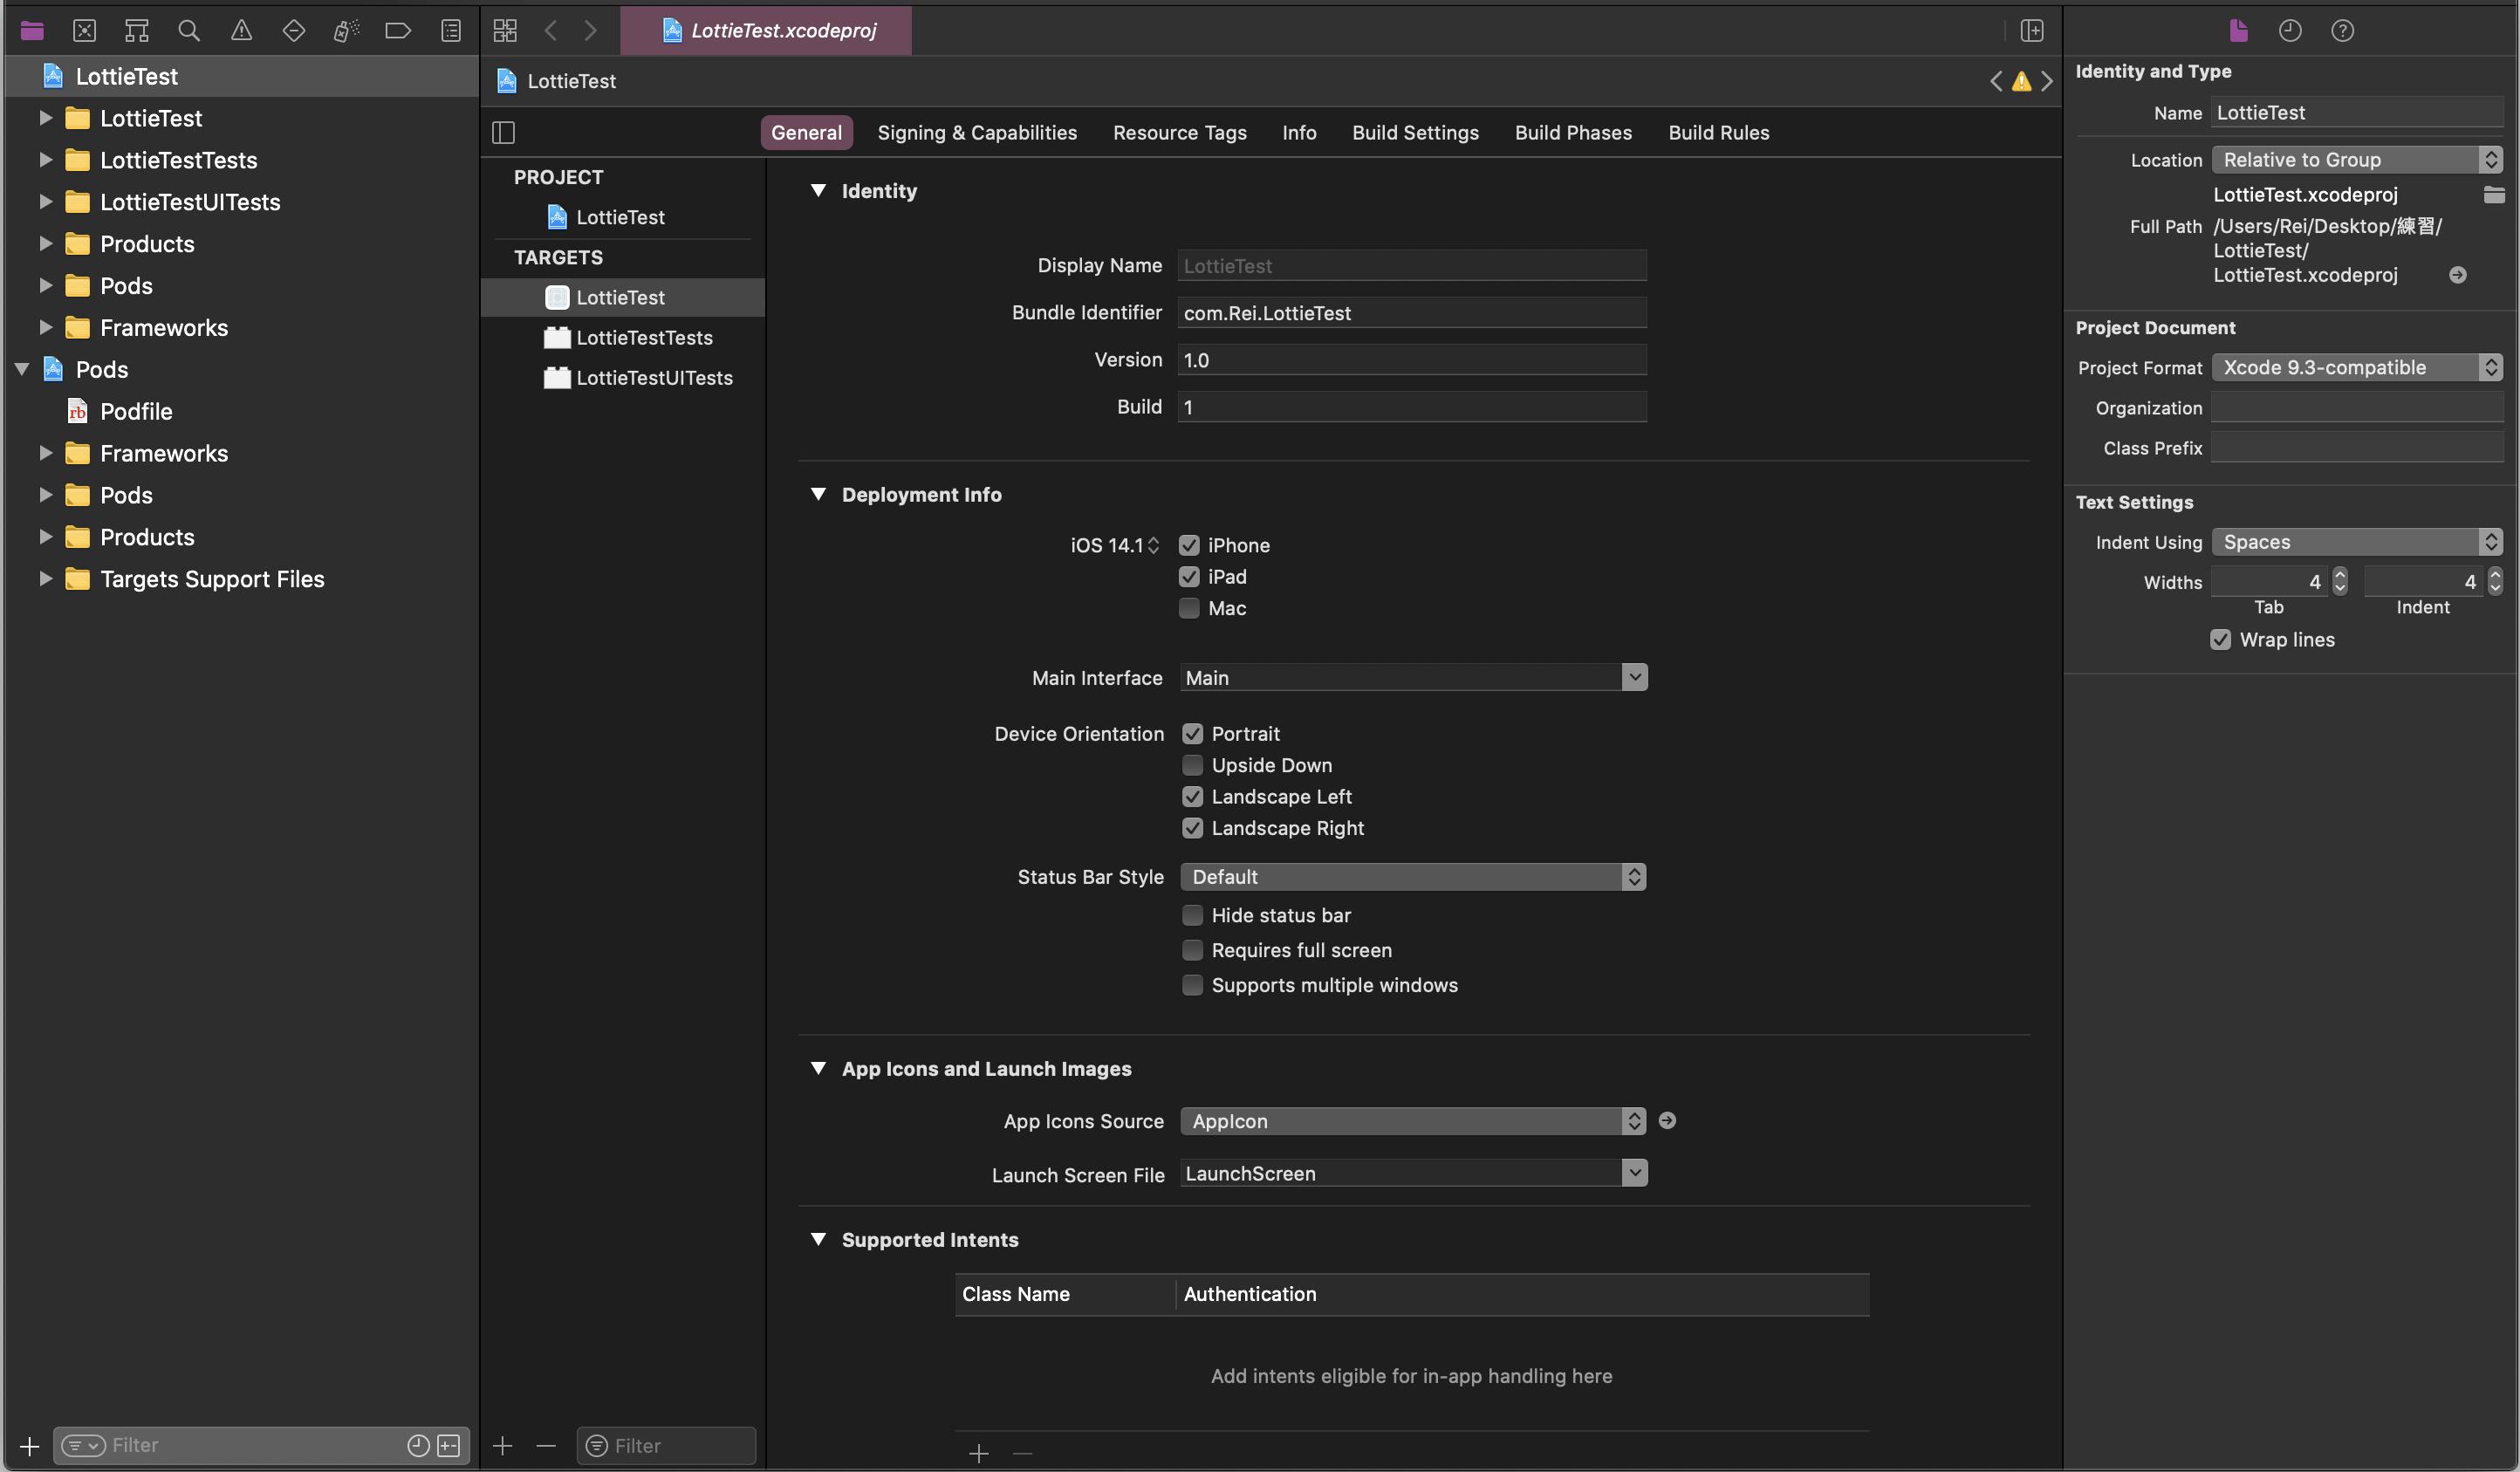This screenshot has height=1472, width=2520.
Task: Collapse the Deployment Info section
Action: pyautogui.click(x=818, y=494)
